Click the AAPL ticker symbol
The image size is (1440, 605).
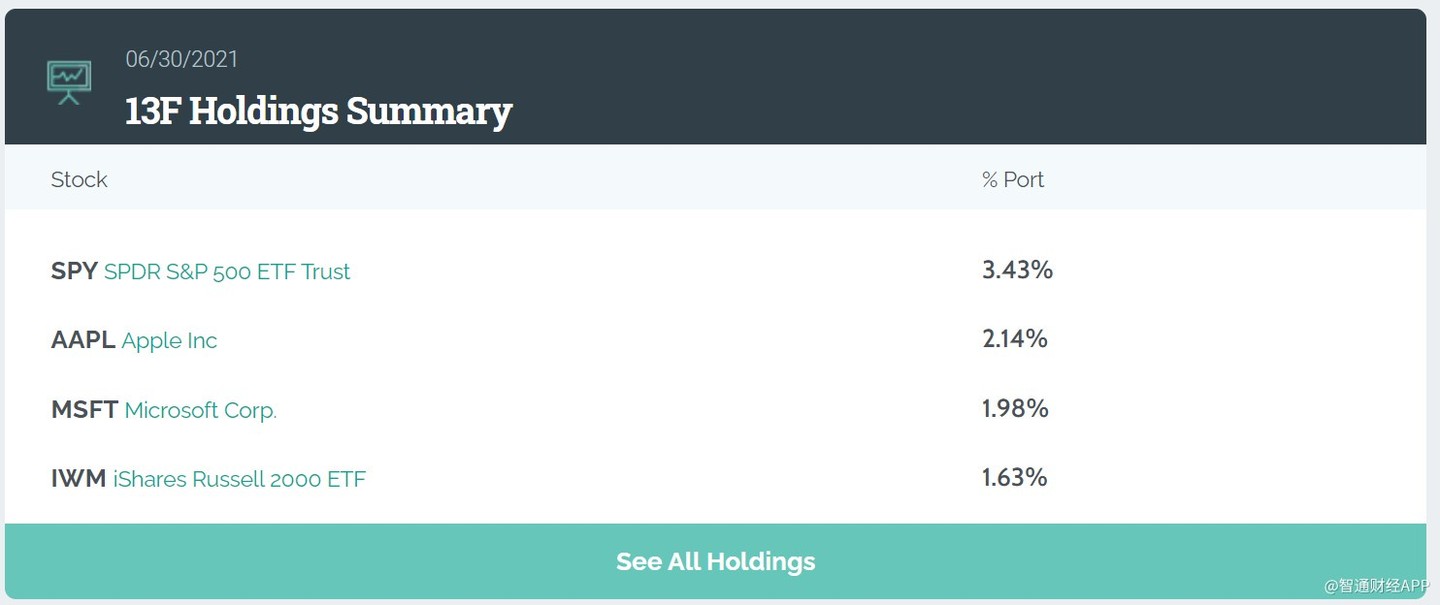(83, 340)
